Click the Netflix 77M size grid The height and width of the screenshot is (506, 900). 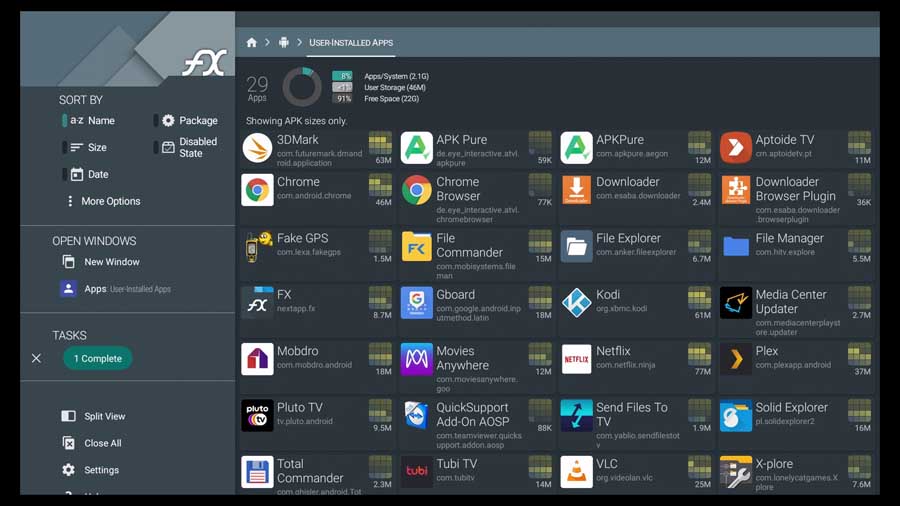pos(699,354)
